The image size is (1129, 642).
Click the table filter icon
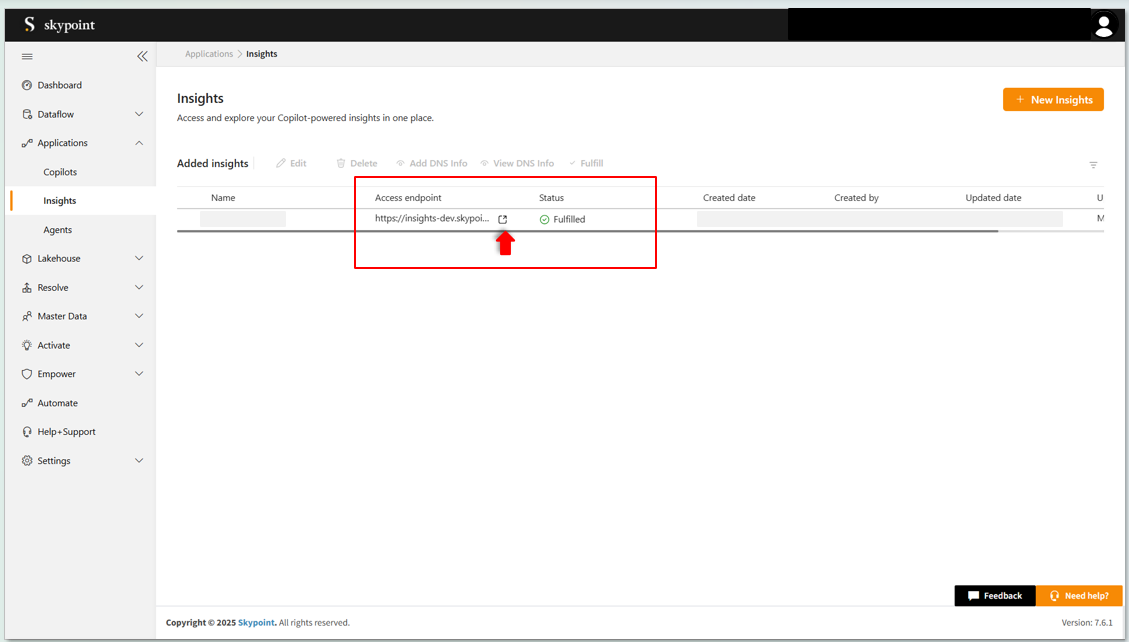click(1093, 165)
